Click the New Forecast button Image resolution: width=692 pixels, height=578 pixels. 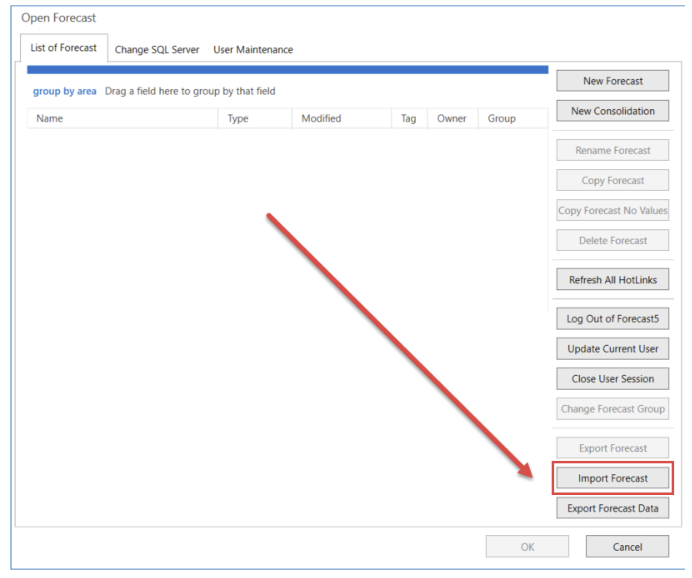pos(612,81)
